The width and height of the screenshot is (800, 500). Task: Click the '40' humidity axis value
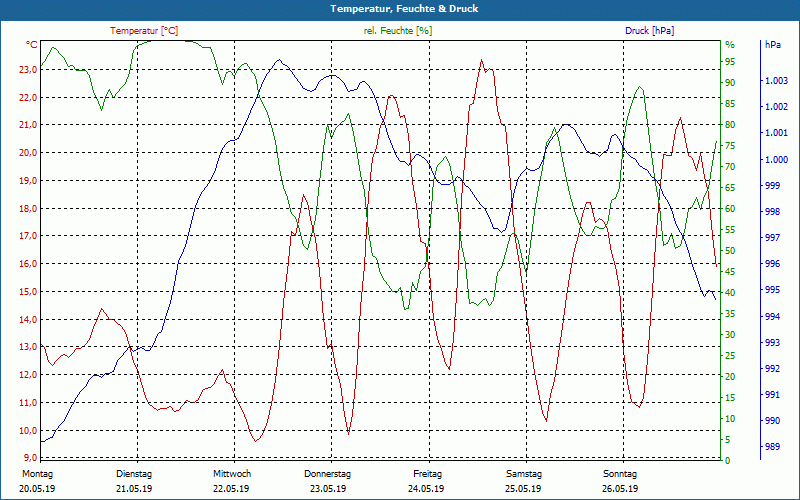coord(730,292)
